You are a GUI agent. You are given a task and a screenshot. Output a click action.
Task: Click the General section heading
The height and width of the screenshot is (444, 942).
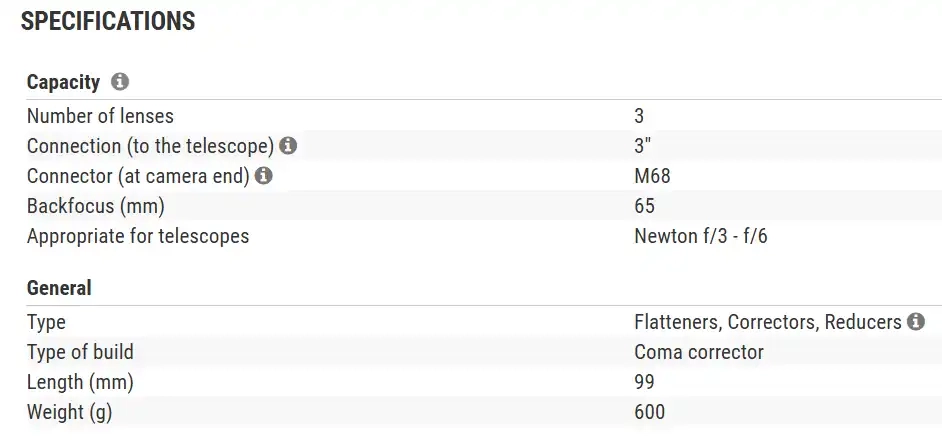[x=59, y=288]
